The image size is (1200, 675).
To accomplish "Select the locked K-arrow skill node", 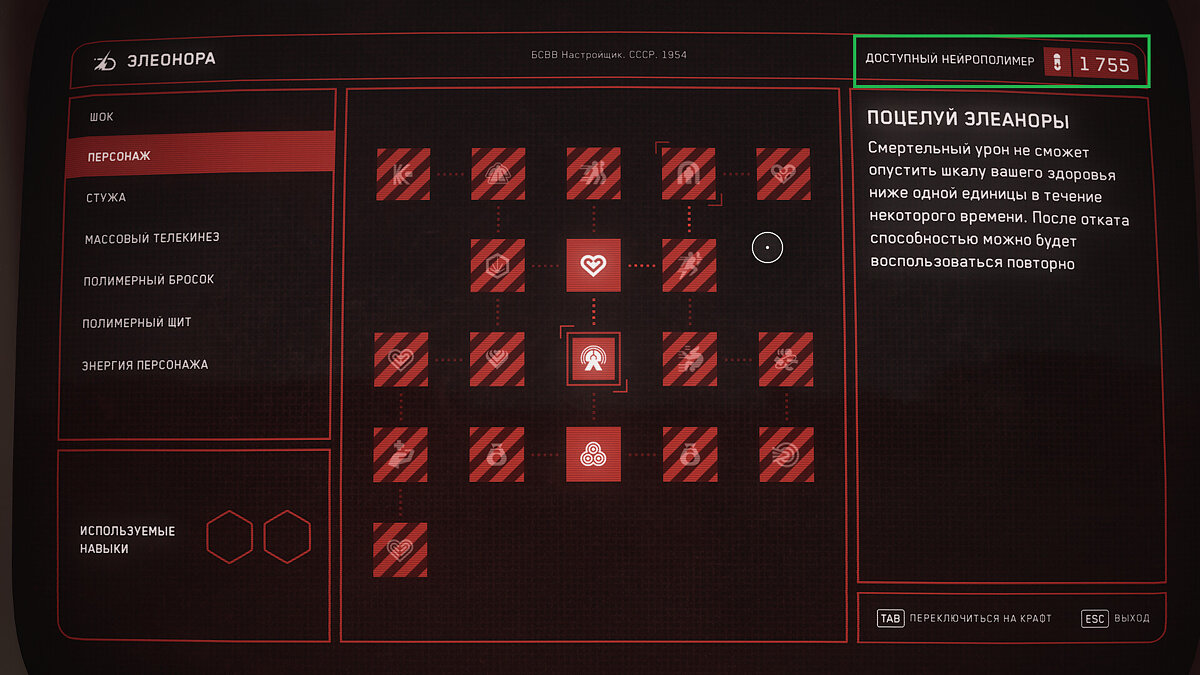I will pyautogui.click(x=403, y=174).
